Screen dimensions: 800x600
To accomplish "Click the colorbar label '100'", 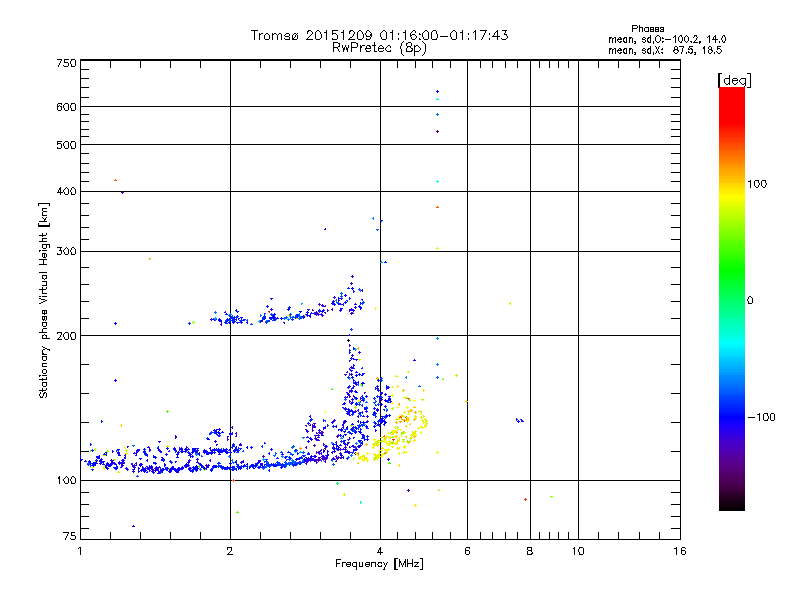I will click(x=757, y=184).
